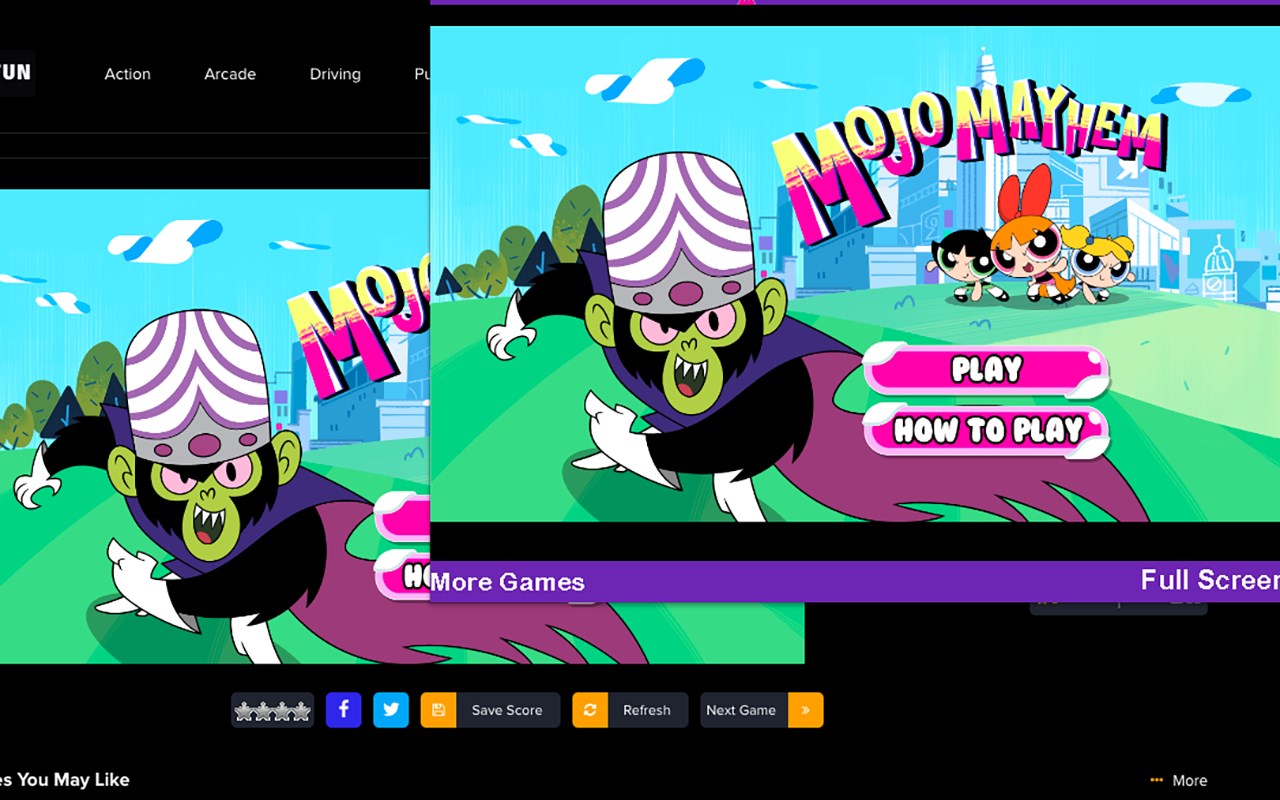The image size is (1280, 800).
Task: Share the game on Twitter
Action: coord(391,710)
